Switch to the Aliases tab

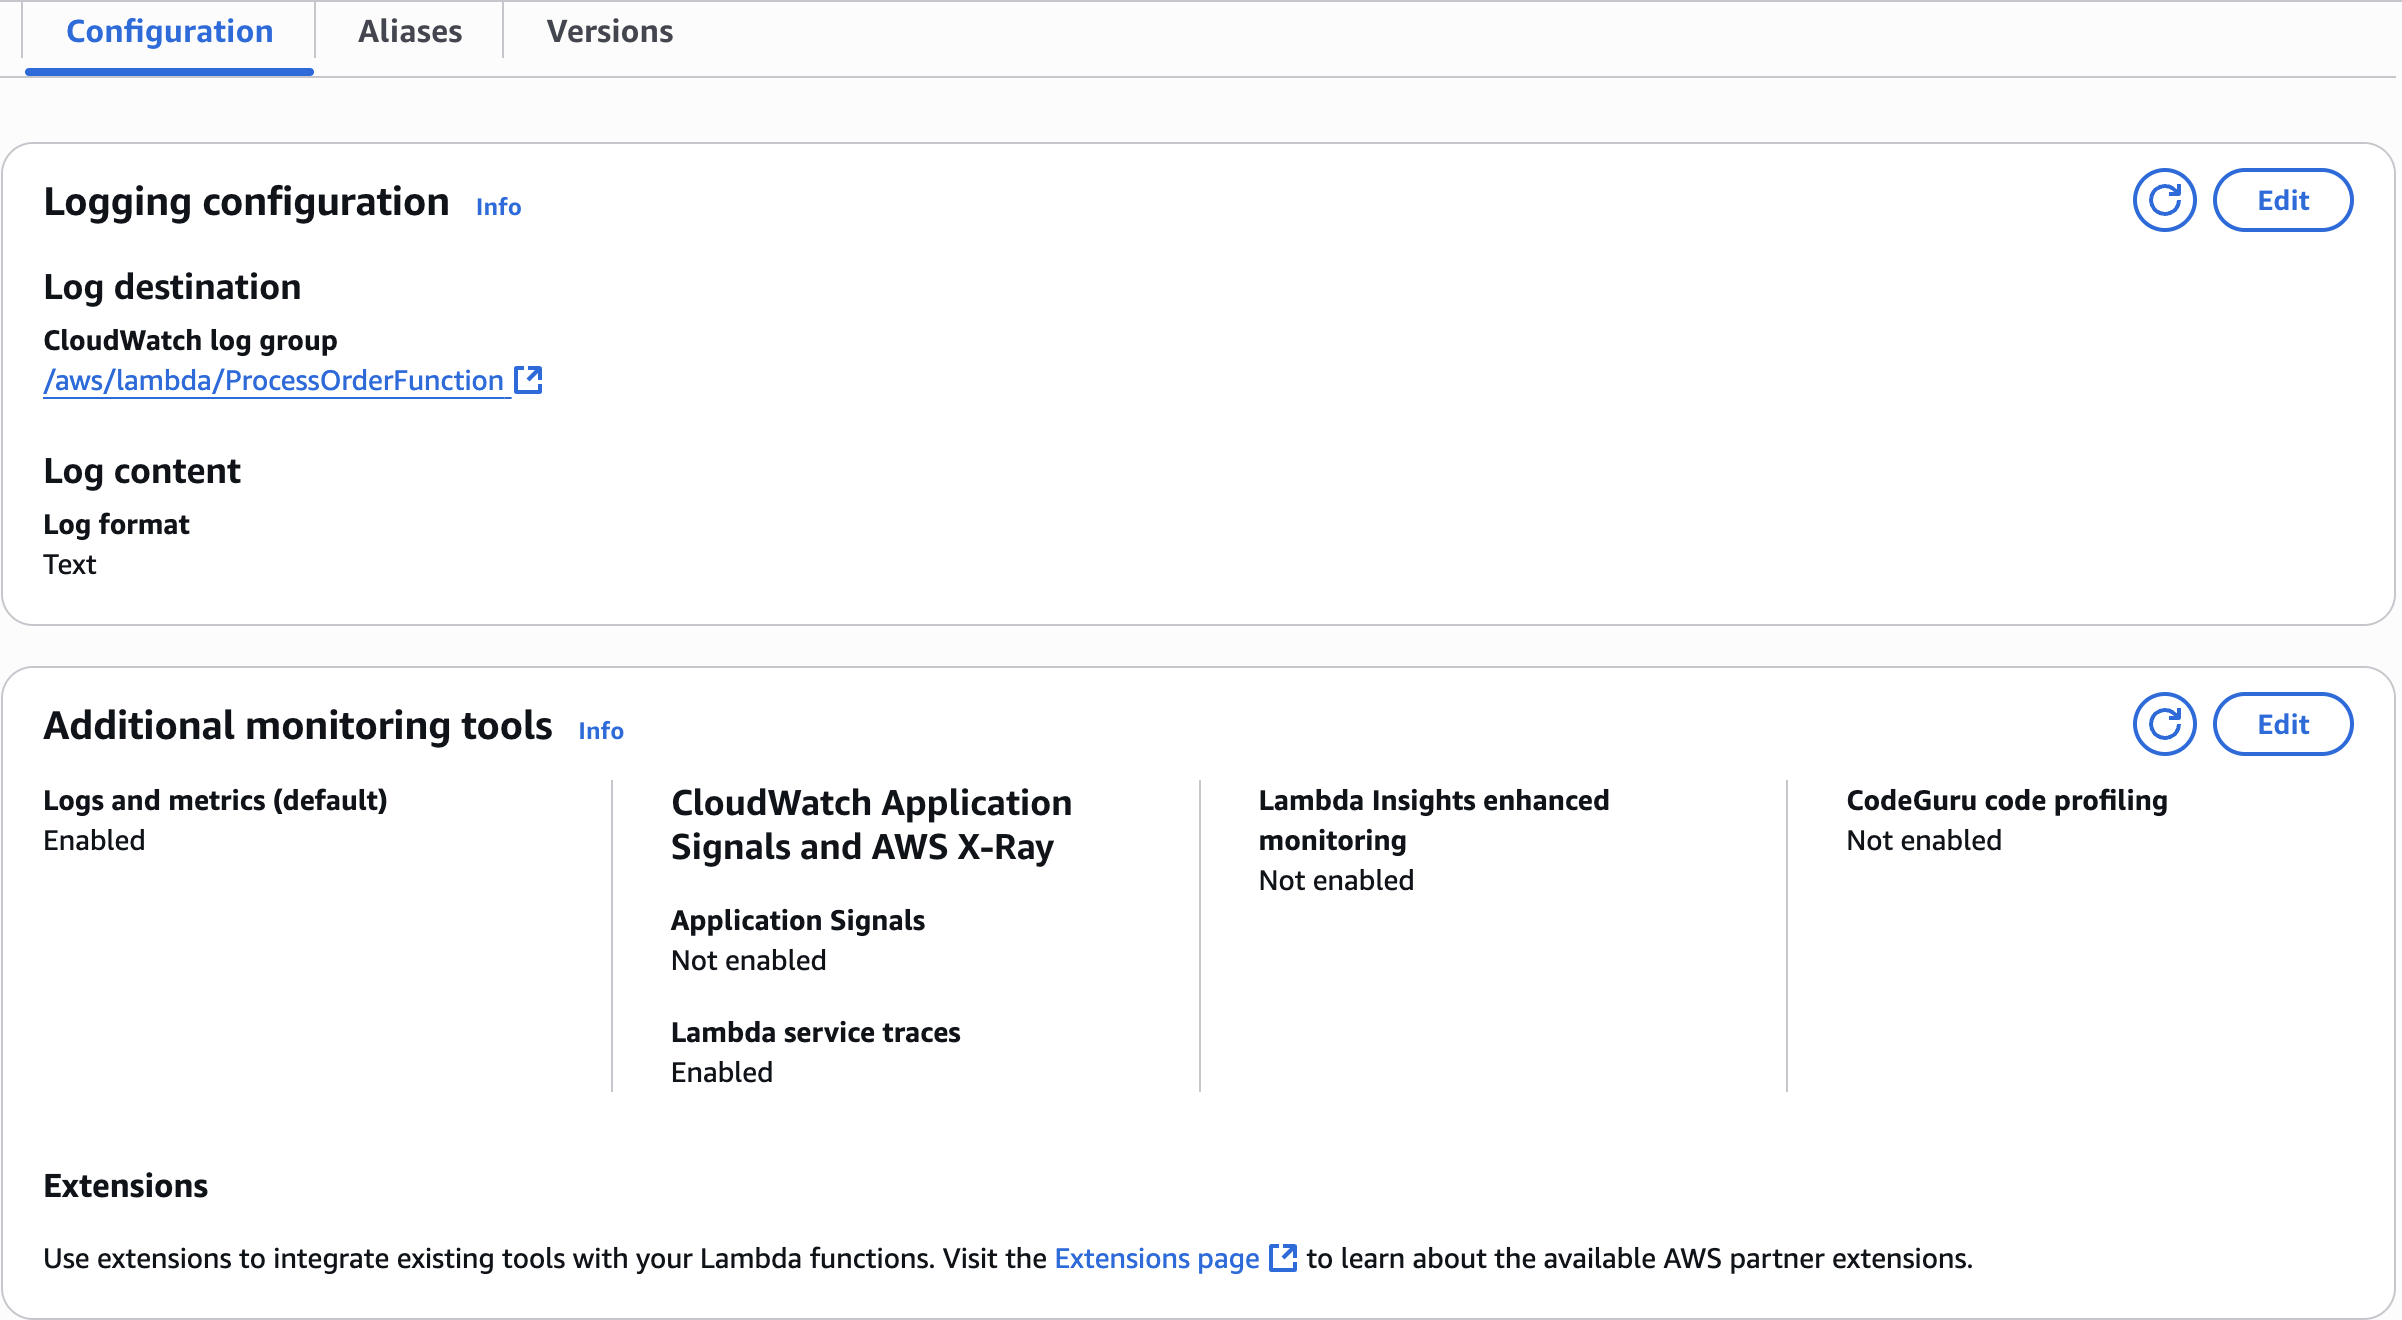pyautogui.click(x=410, y=32)
